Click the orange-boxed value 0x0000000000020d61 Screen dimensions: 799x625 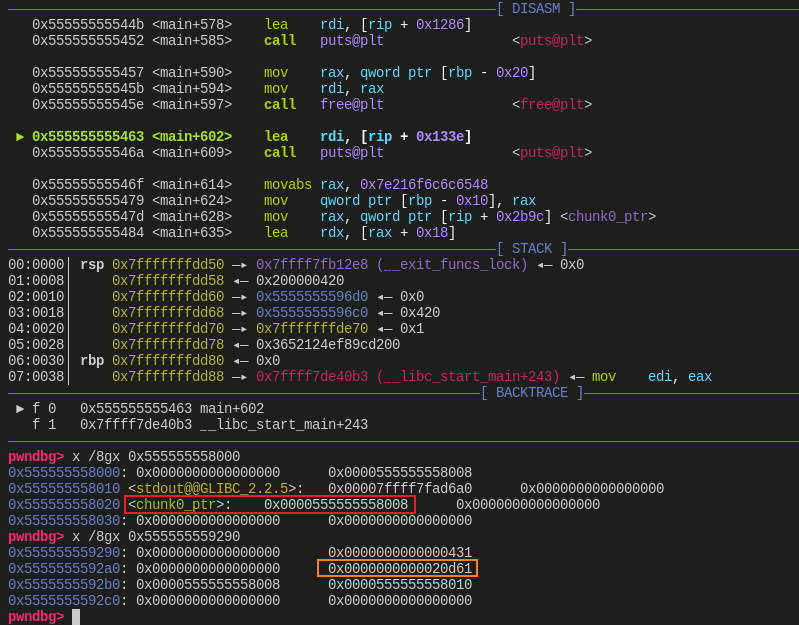[397, 569]
